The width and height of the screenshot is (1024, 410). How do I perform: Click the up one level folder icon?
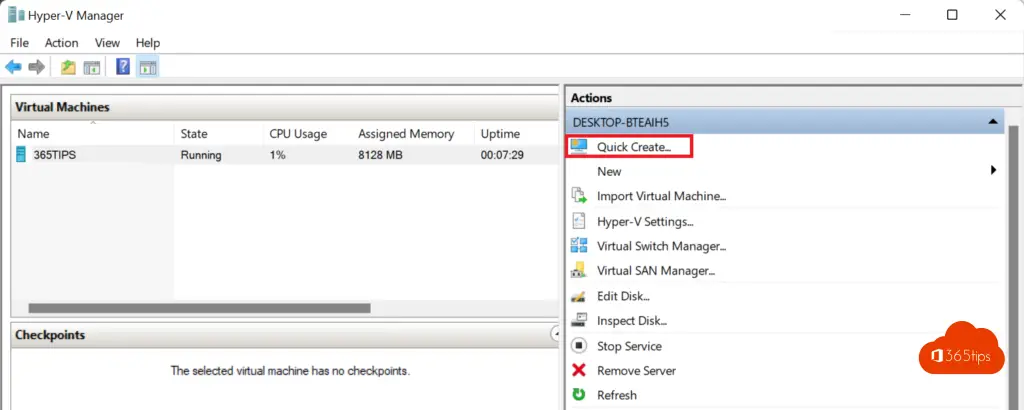[68, 67]
